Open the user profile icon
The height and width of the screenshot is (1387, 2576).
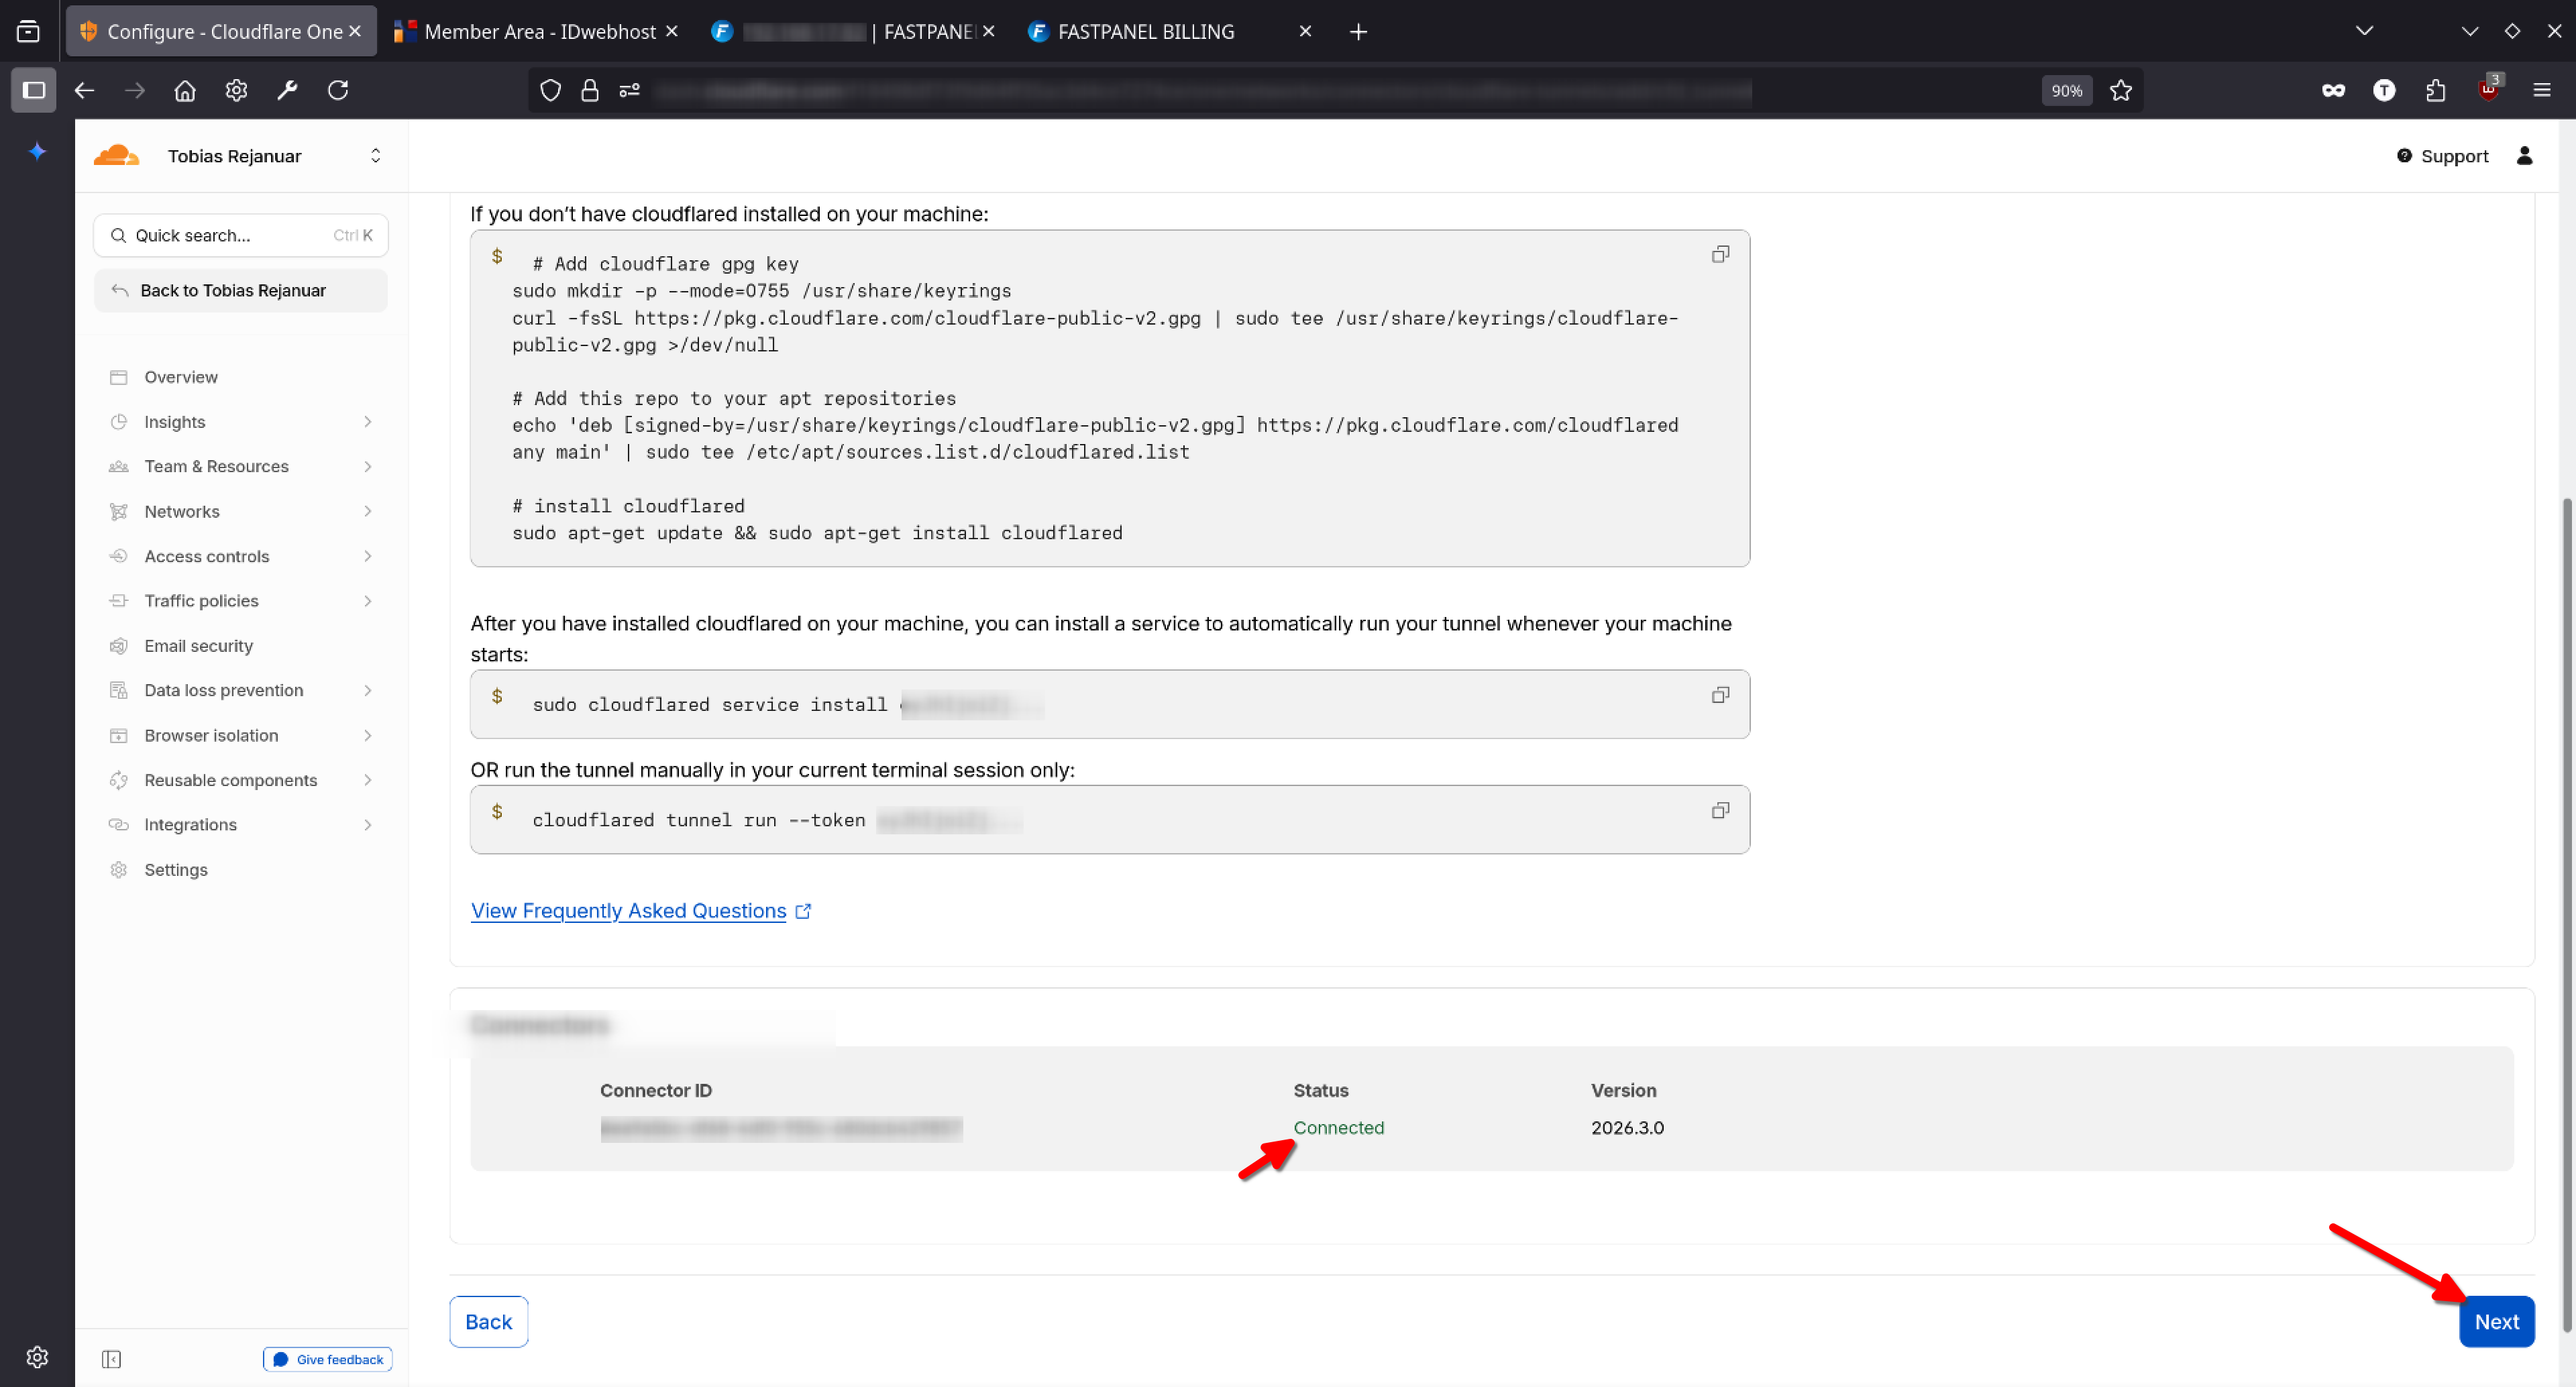click(x=2524, y=156)
